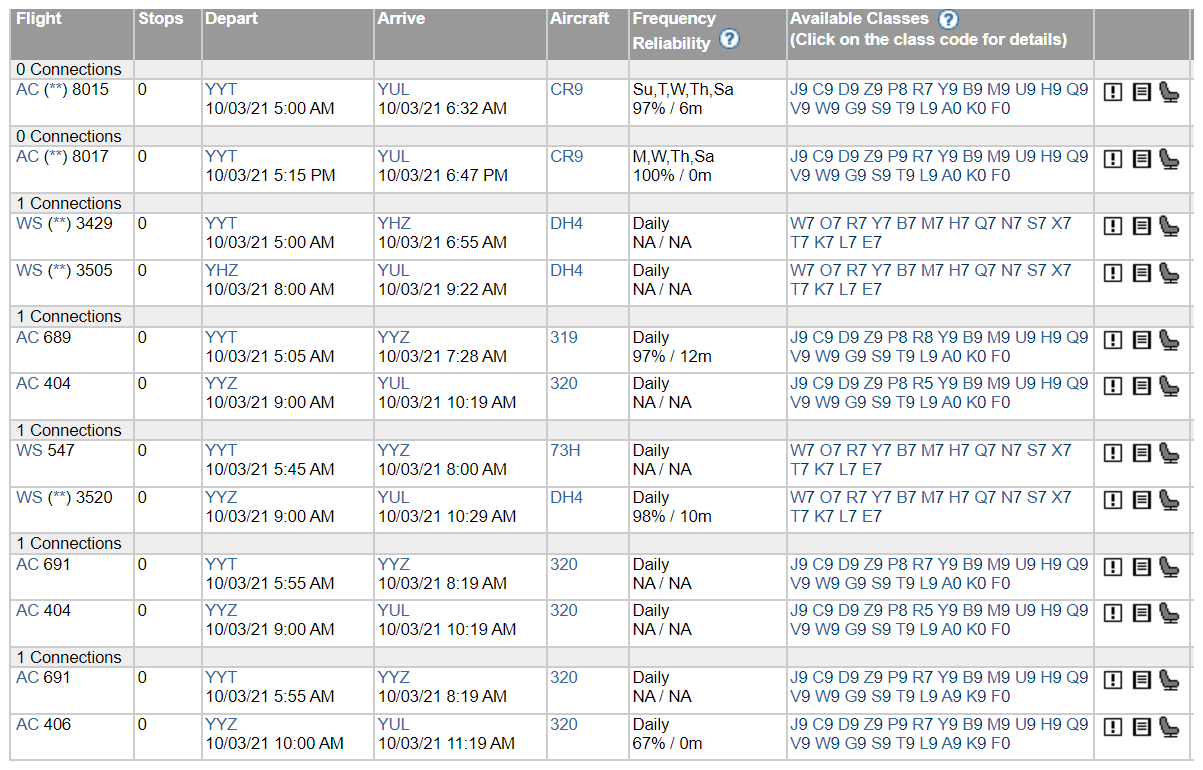The width and height of the screenshot is (1203, 770).
Task: Click the CR9 aircraft link for AC 8017
Action: (566, 156)
